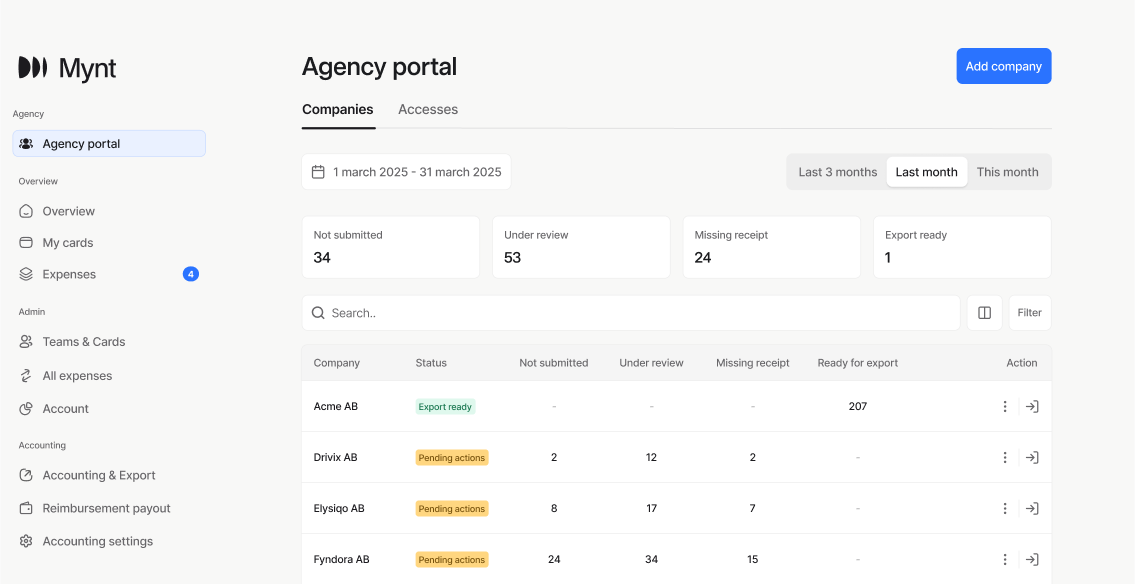Click the Accounting settings gear icon
Image resolution: width=1135 pixels, height=584 pixels.
point(26,541)
